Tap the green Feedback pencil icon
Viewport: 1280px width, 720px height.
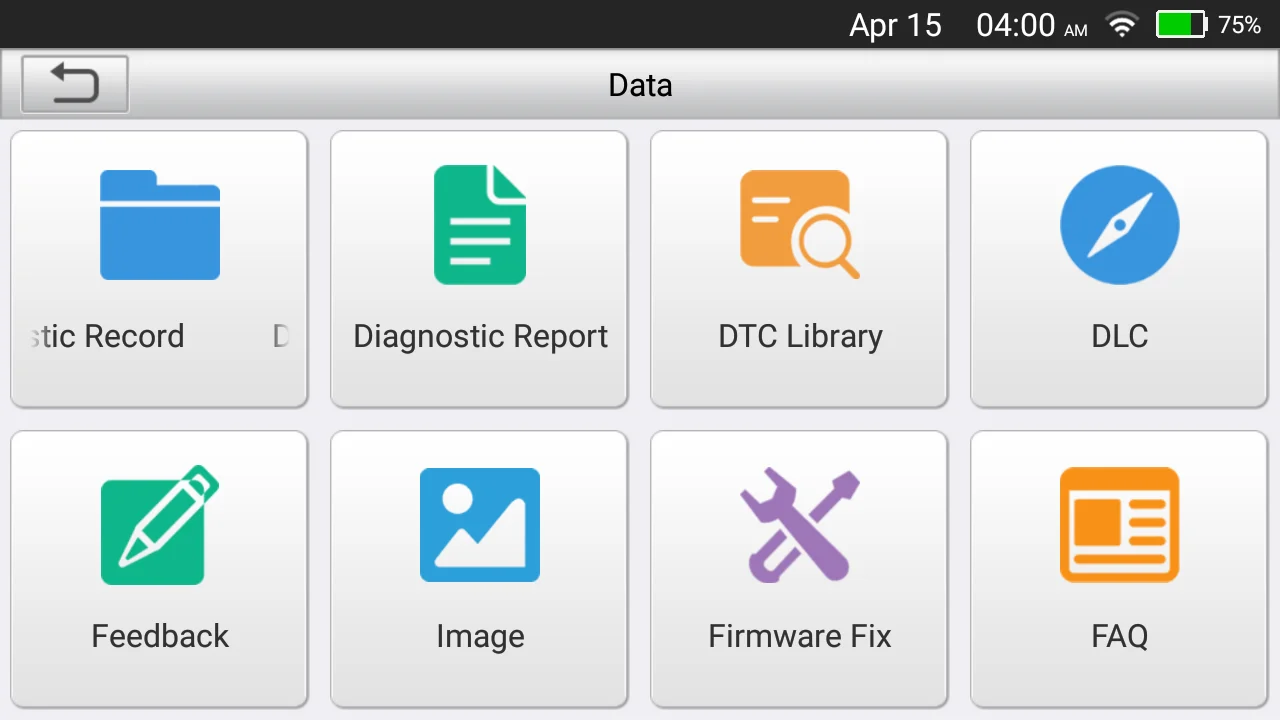[160, 525]
